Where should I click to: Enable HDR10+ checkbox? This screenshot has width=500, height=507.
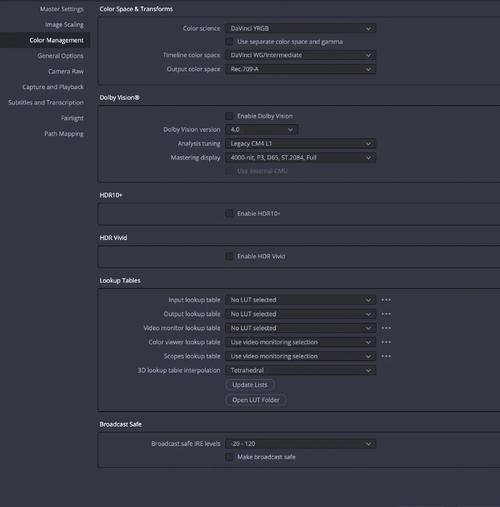[x=229, y=213]
